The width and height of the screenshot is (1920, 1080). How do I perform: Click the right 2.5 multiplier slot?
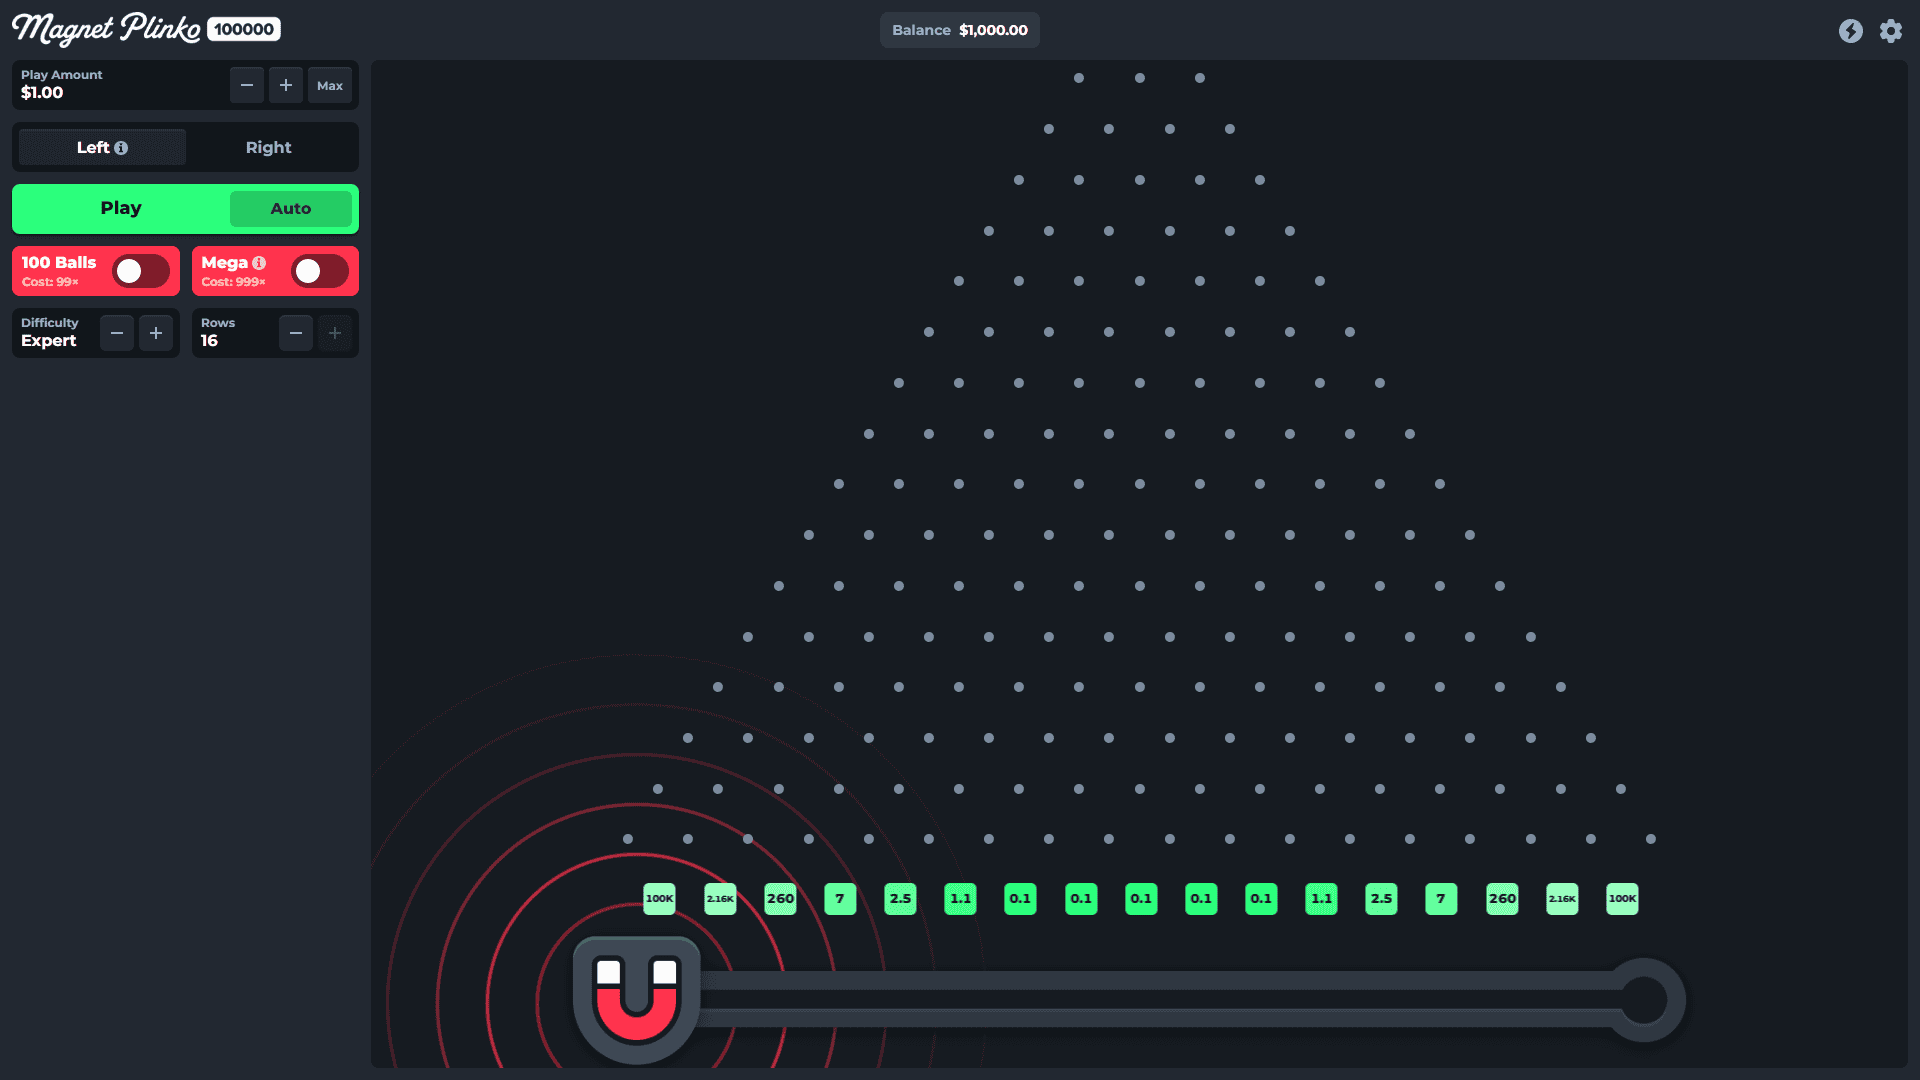[1381, 899]
